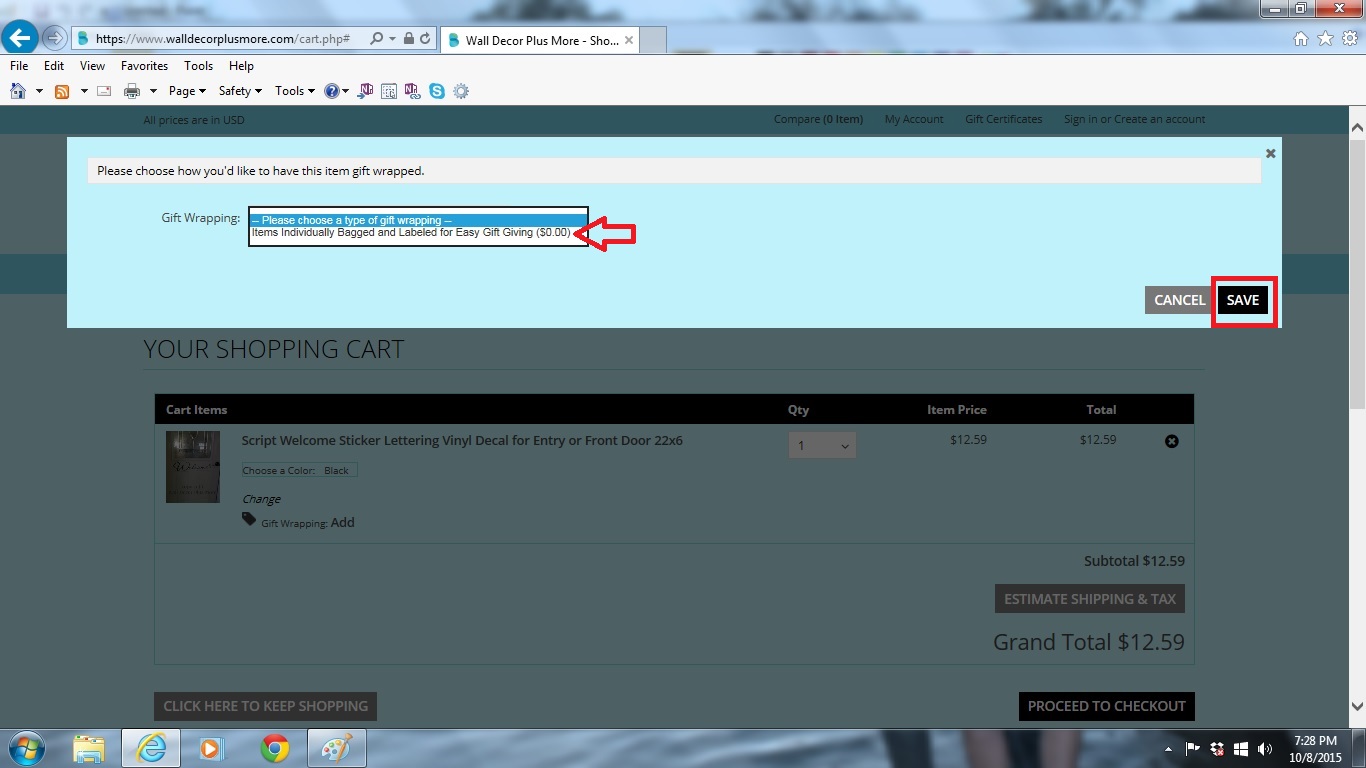Select Items Individually Bagged and Labeled option

(411, 233)
